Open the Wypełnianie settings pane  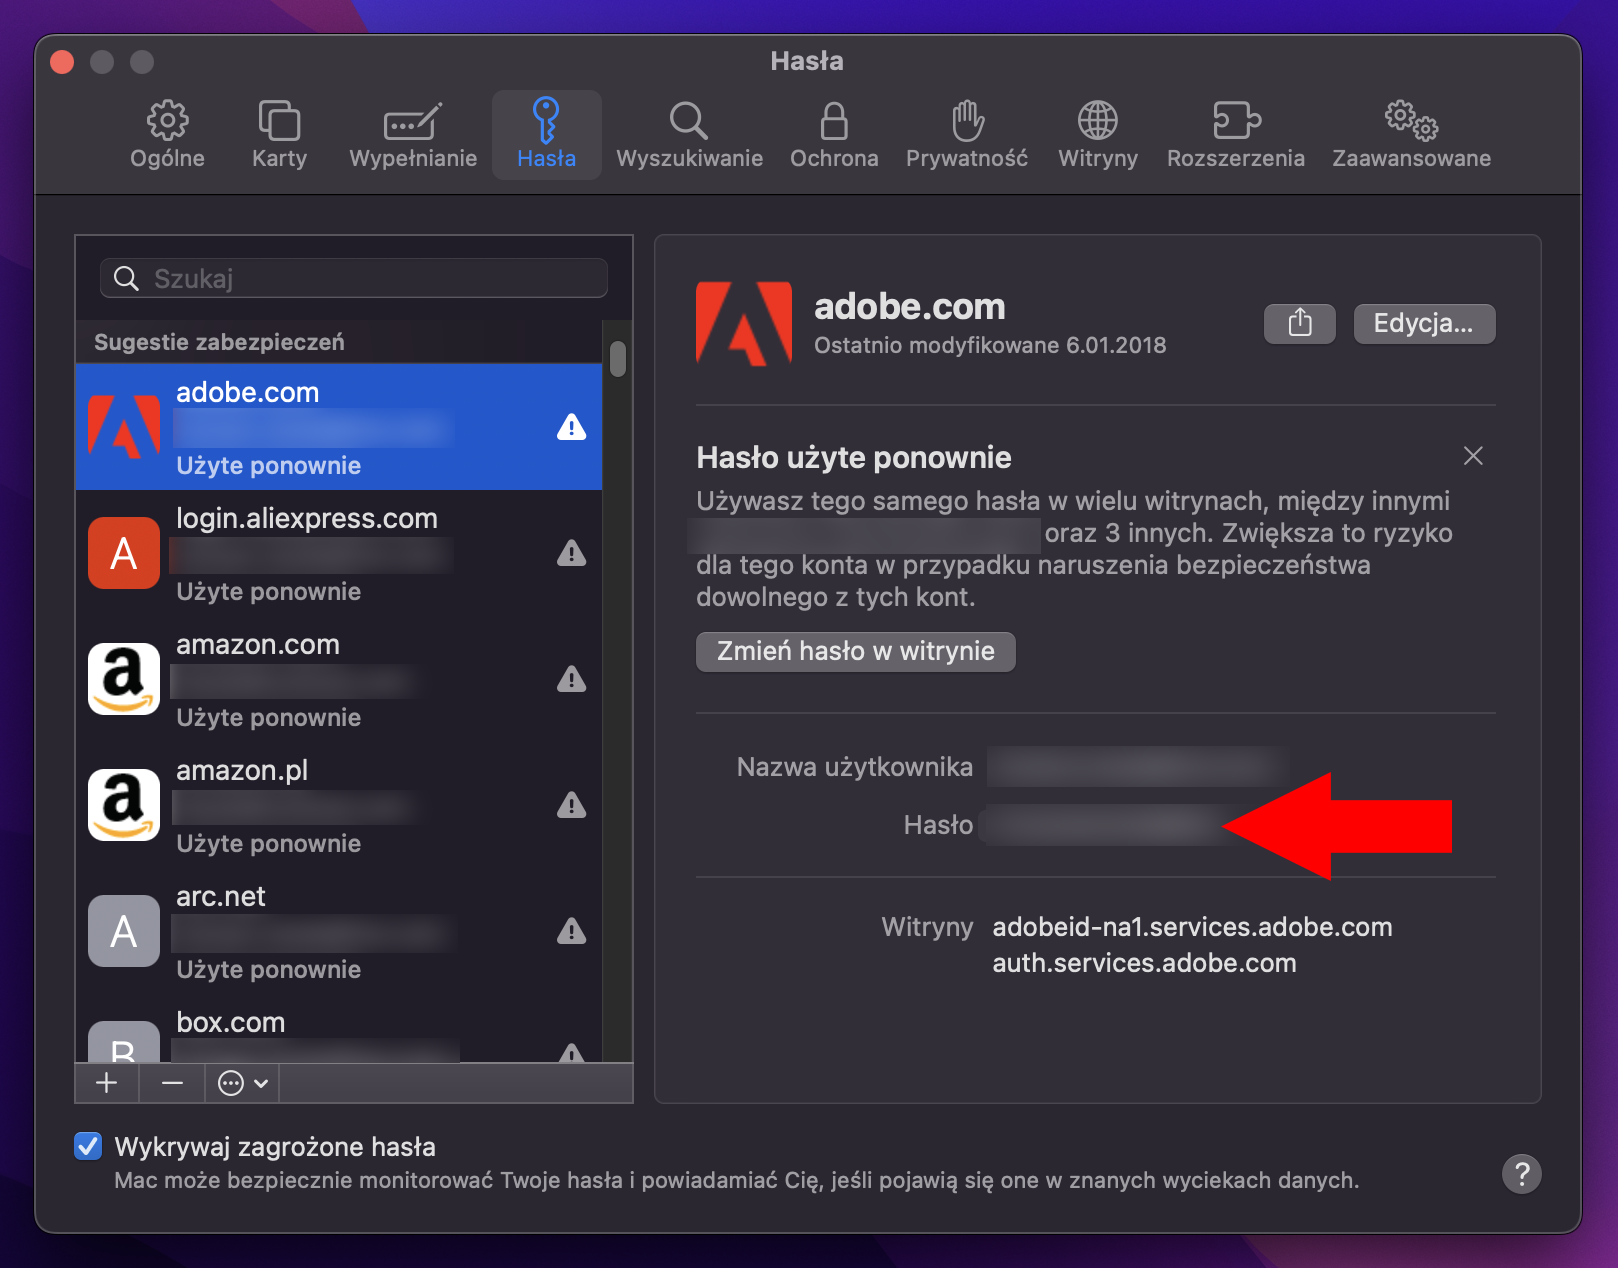click(411, 133)
